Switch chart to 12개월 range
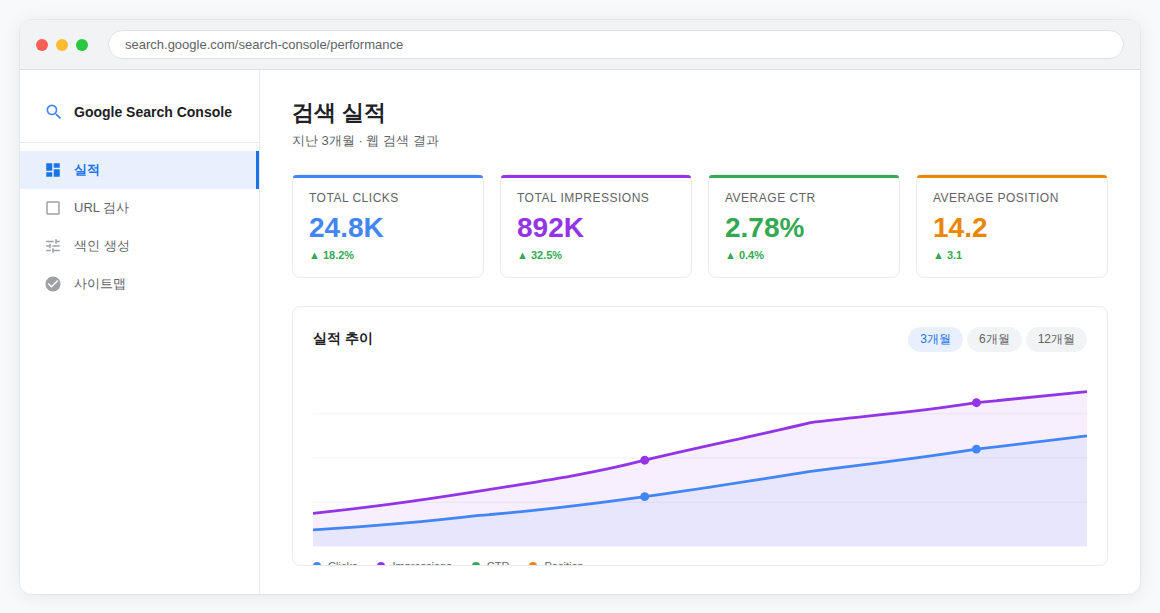The image size is (1160, 613). 1056,339
